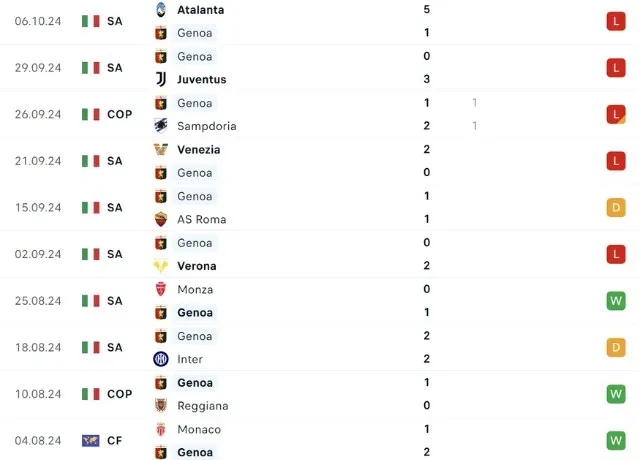Click the Monza team crest

point(160,289)
